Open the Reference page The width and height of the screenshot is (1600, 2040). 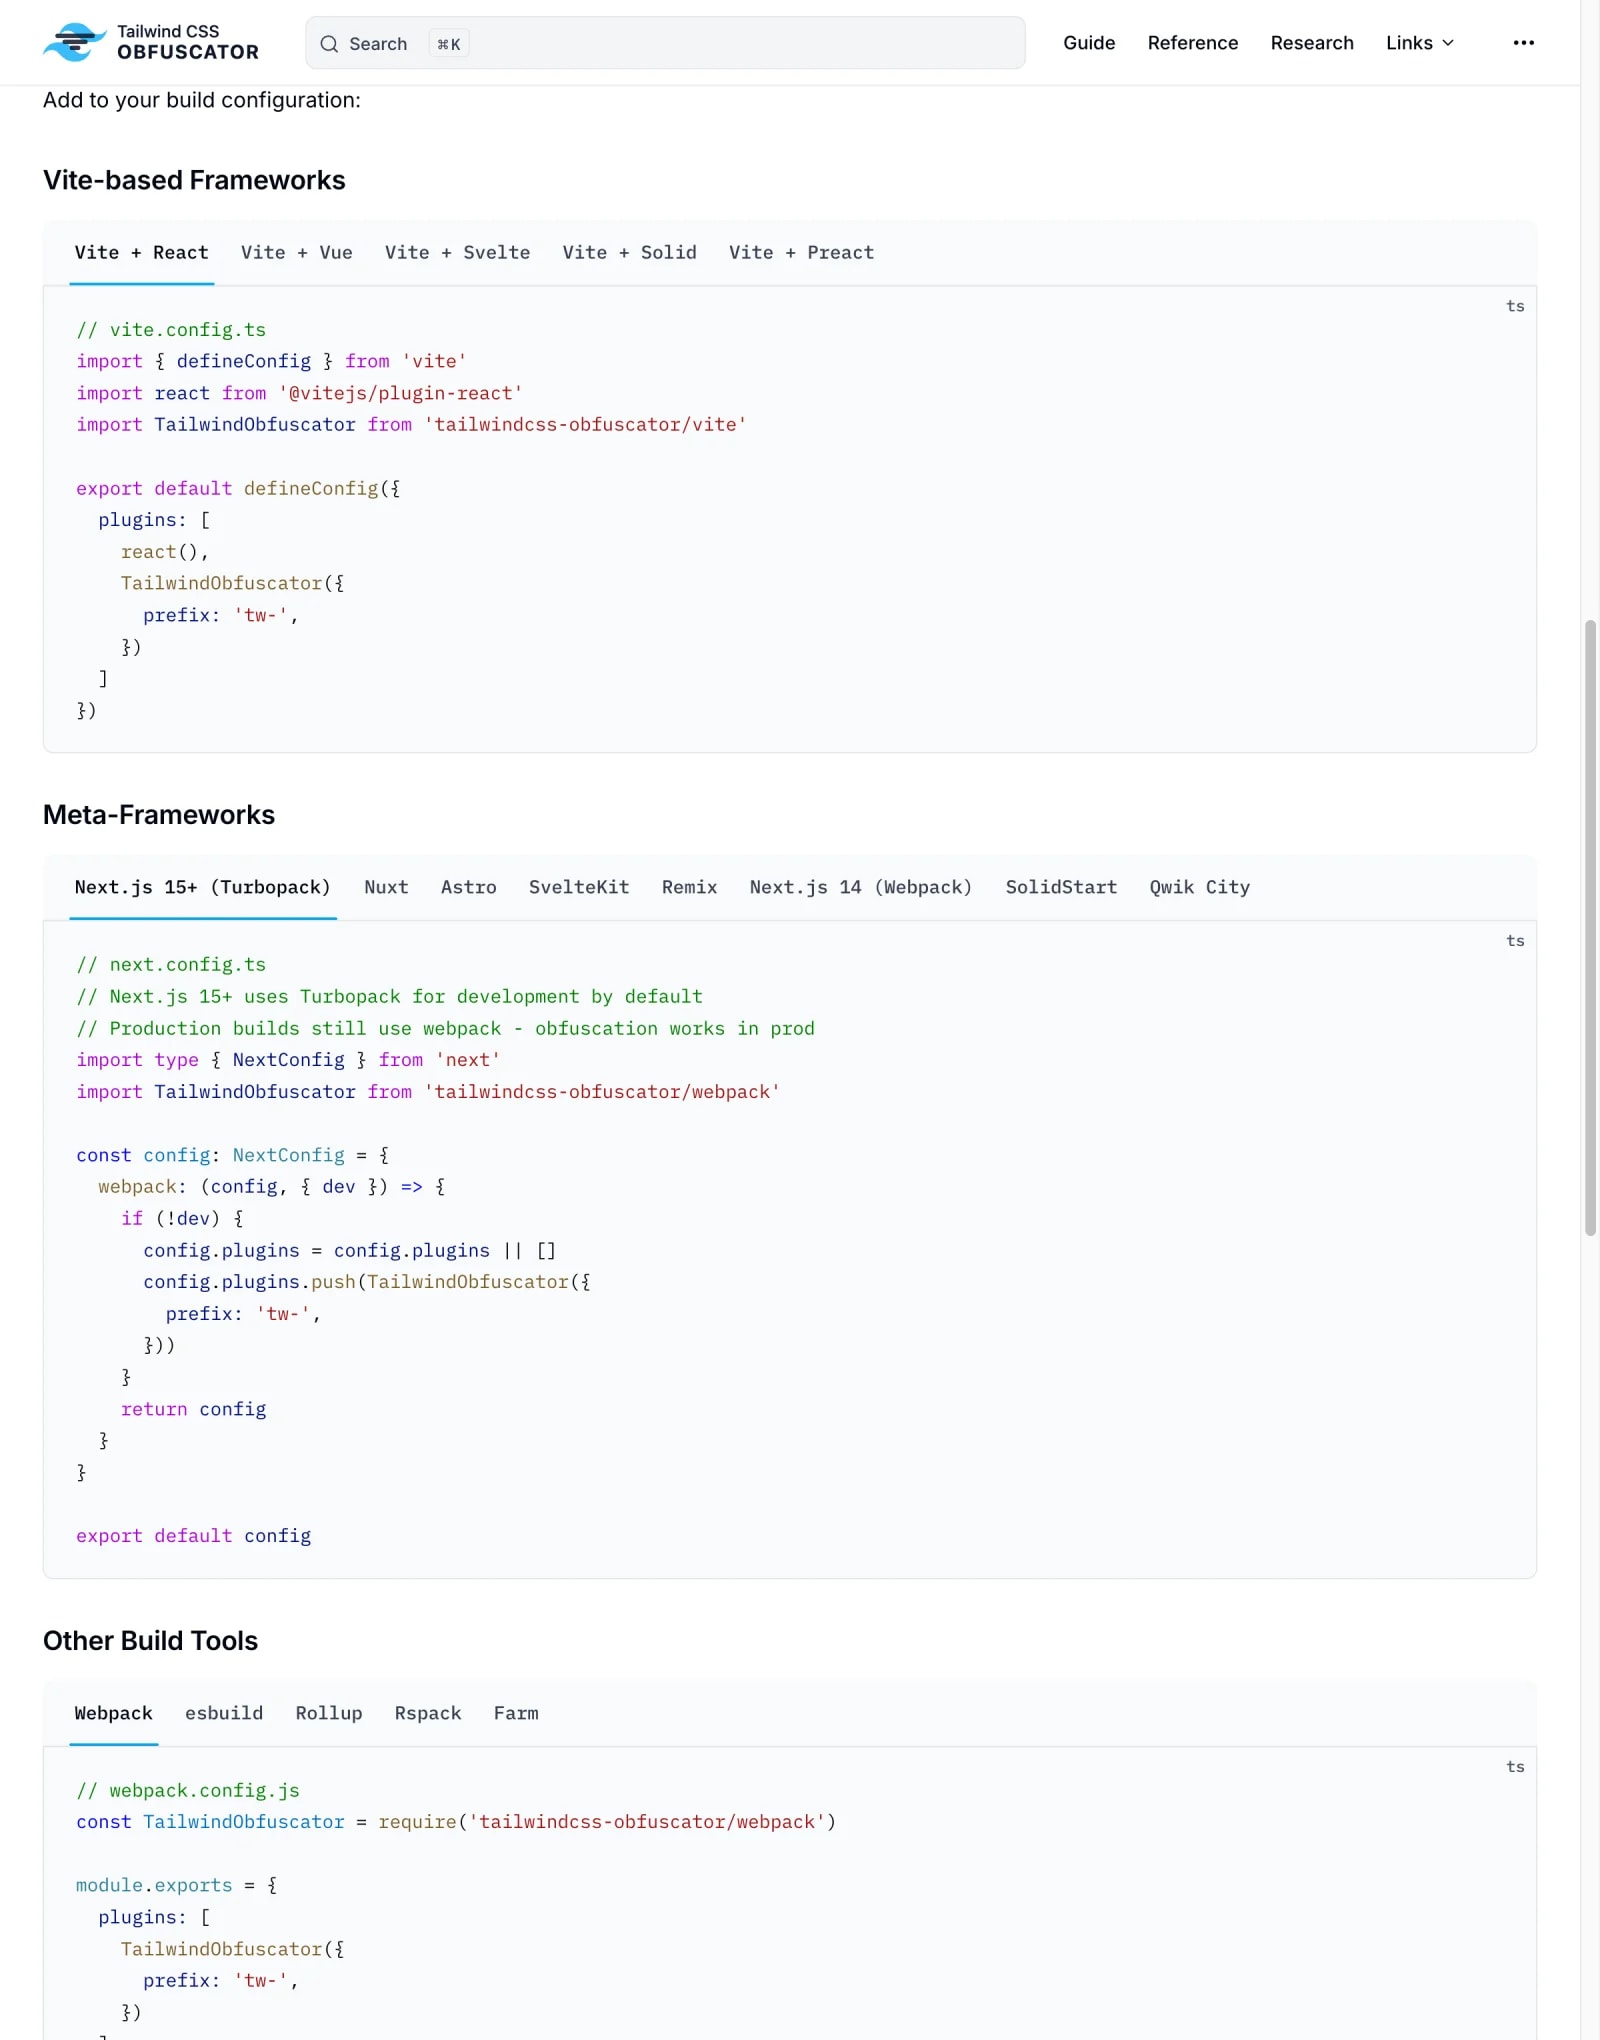tap(1192, 43)
